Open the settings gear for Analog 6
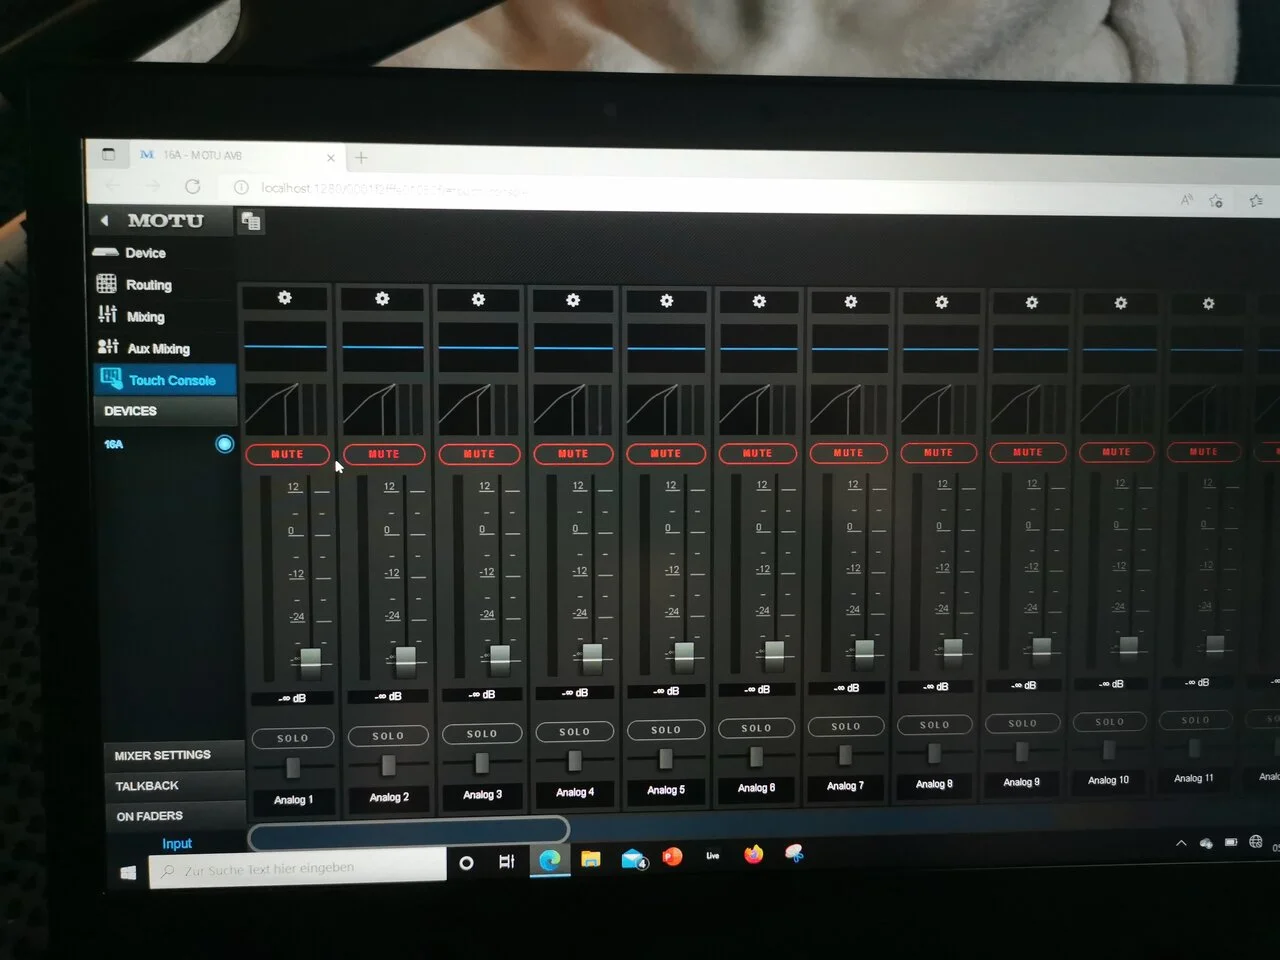1280x960 pixels. (x=759, y=301)
